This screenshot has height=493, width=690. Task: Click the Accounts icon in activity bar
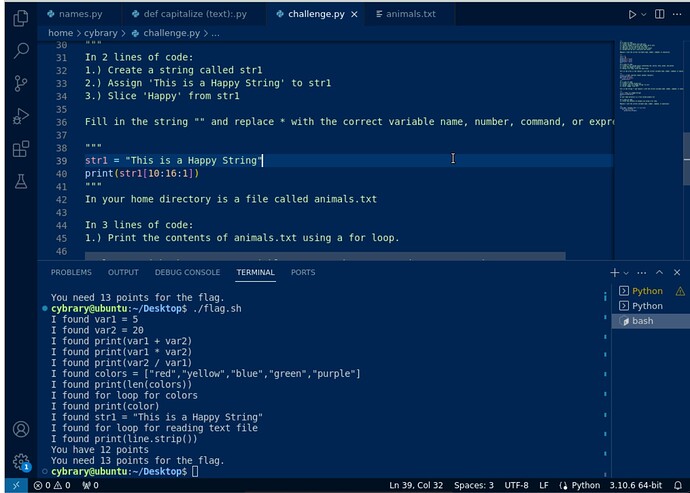[x=20, y=430]
